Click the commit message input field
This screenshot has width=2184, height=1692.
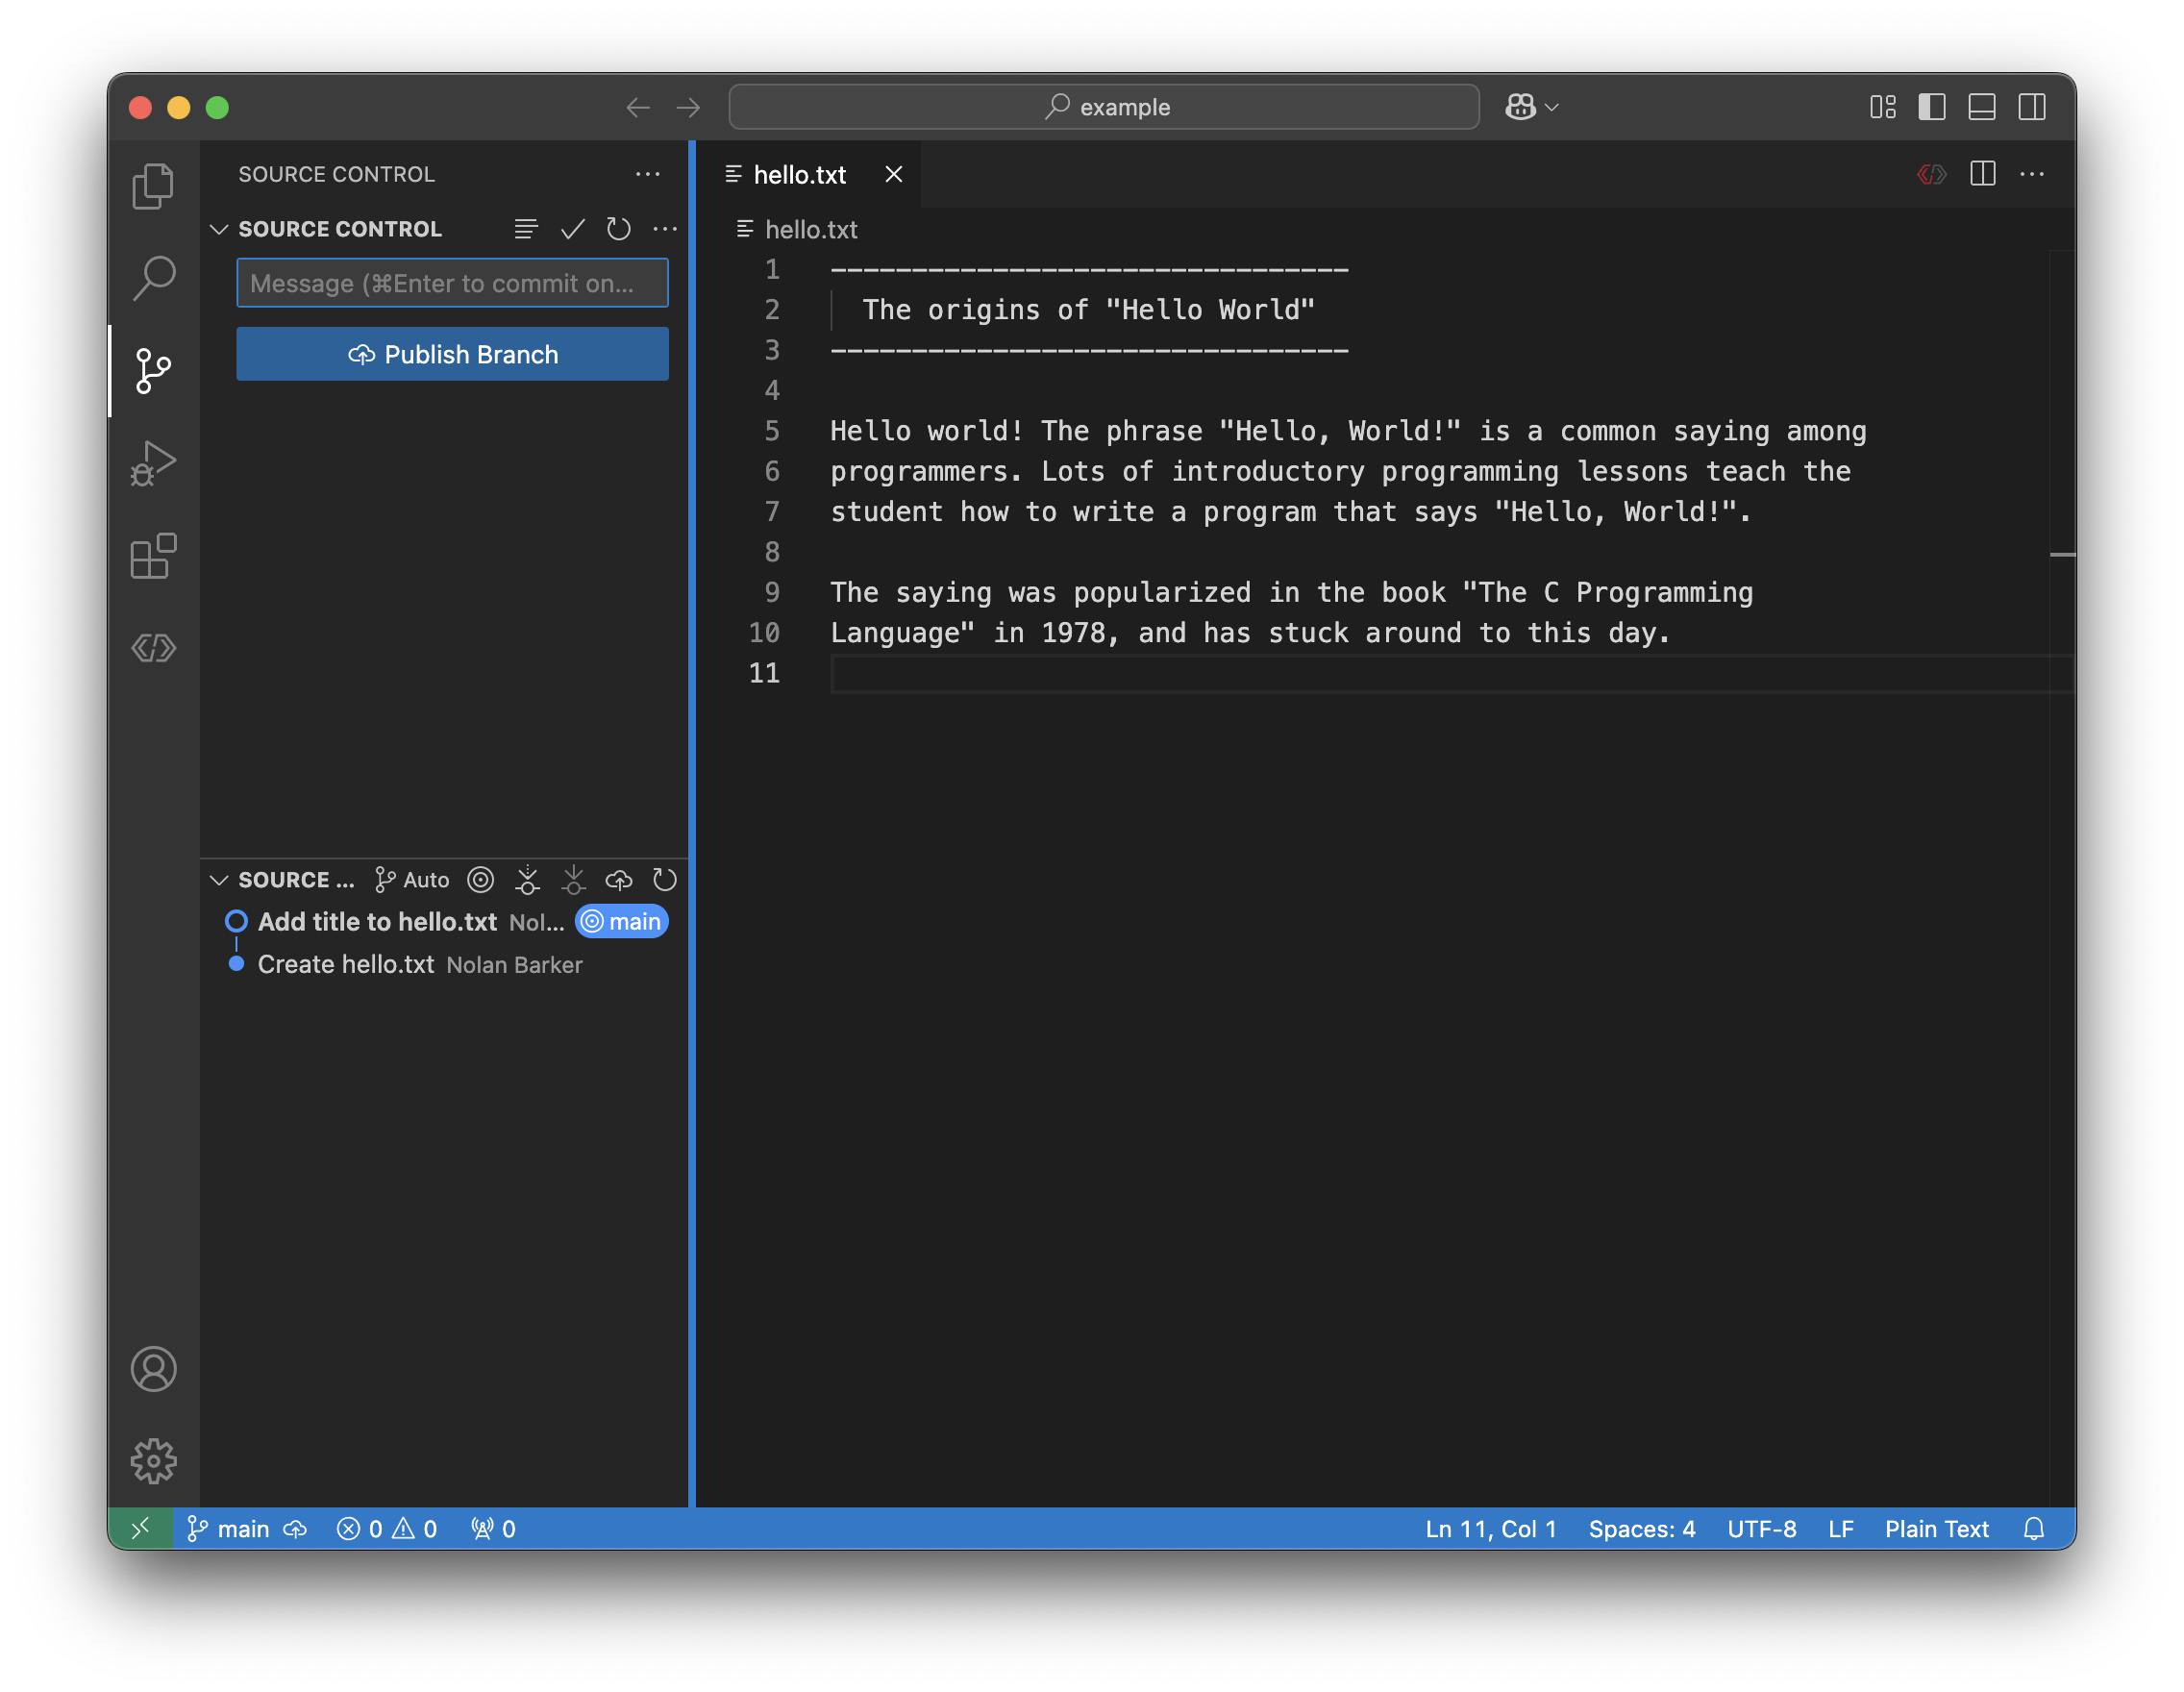click(452, 283)
